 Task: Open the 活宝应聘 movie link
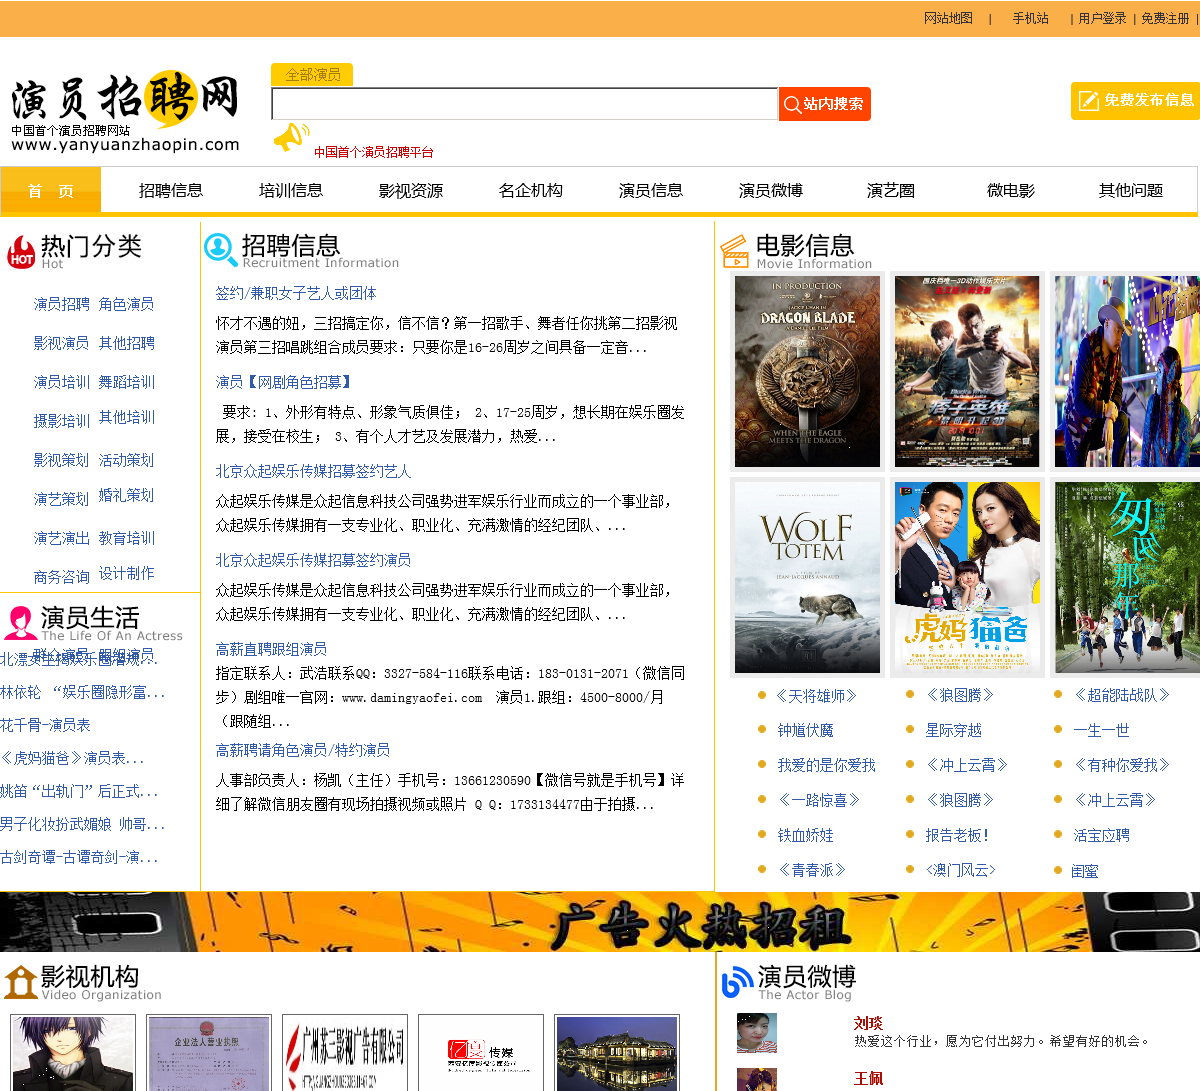coord(1101,835)
